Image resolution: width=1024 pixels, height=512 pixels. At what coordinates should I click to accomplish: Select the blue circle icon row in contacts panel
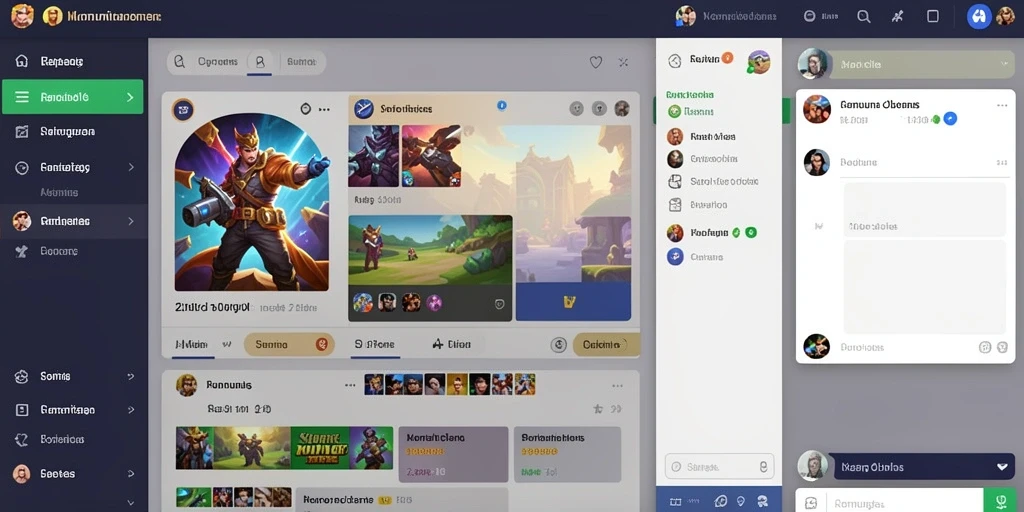[696, 257]
